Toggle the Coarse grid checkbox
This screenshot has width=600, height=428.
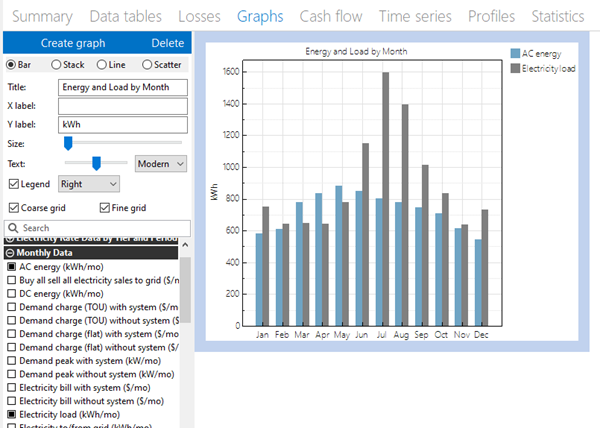pyautogui.click(x=13, y=208)
